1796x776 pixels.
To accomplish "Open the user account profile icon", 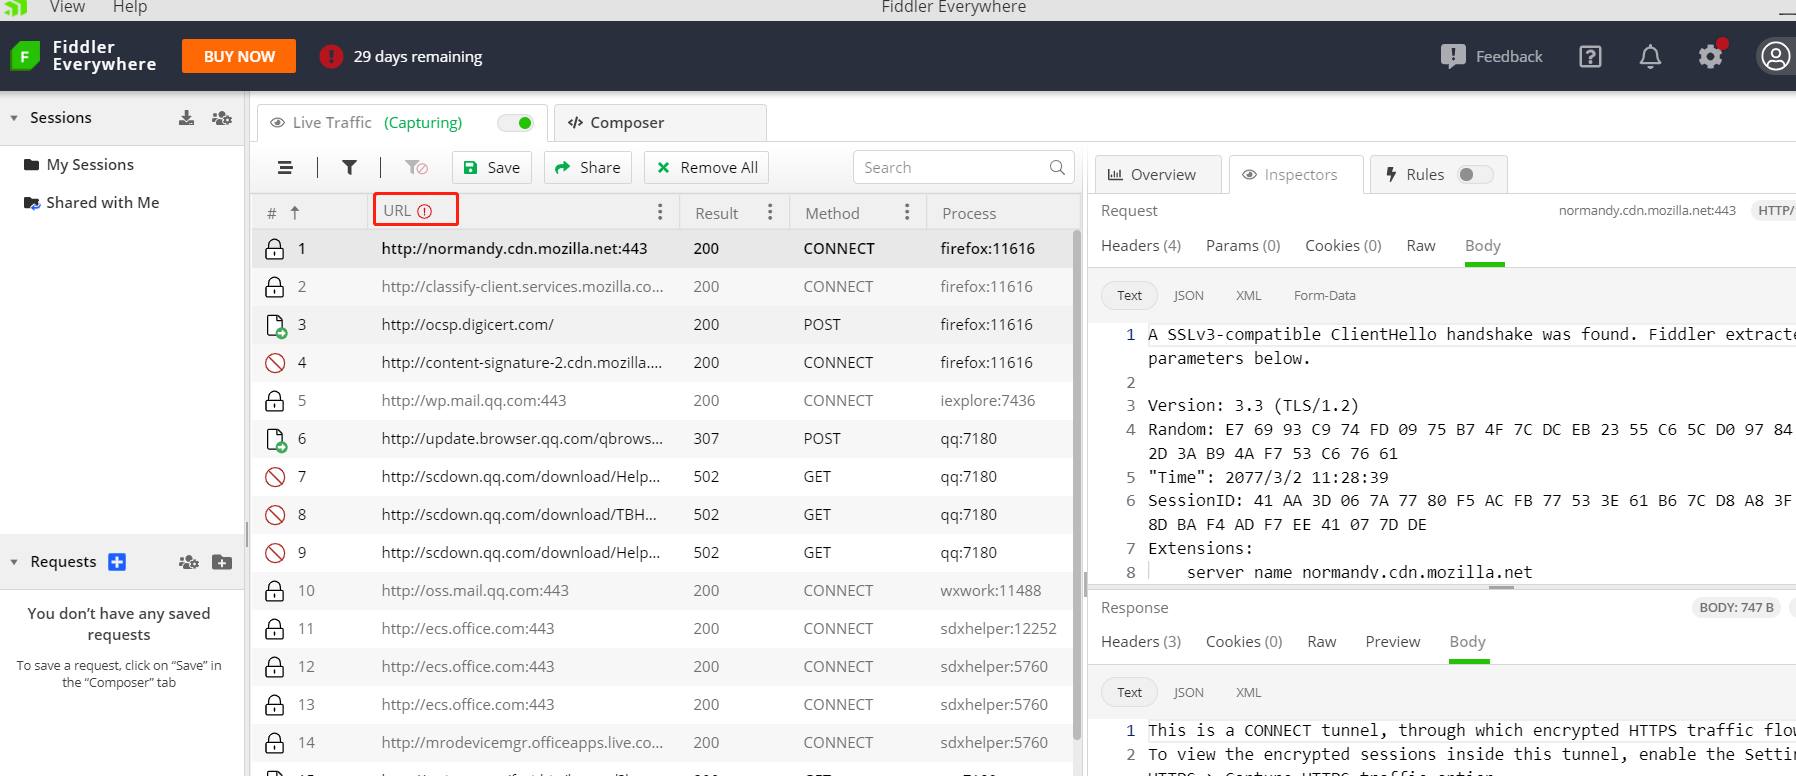I will (1775, 56).
